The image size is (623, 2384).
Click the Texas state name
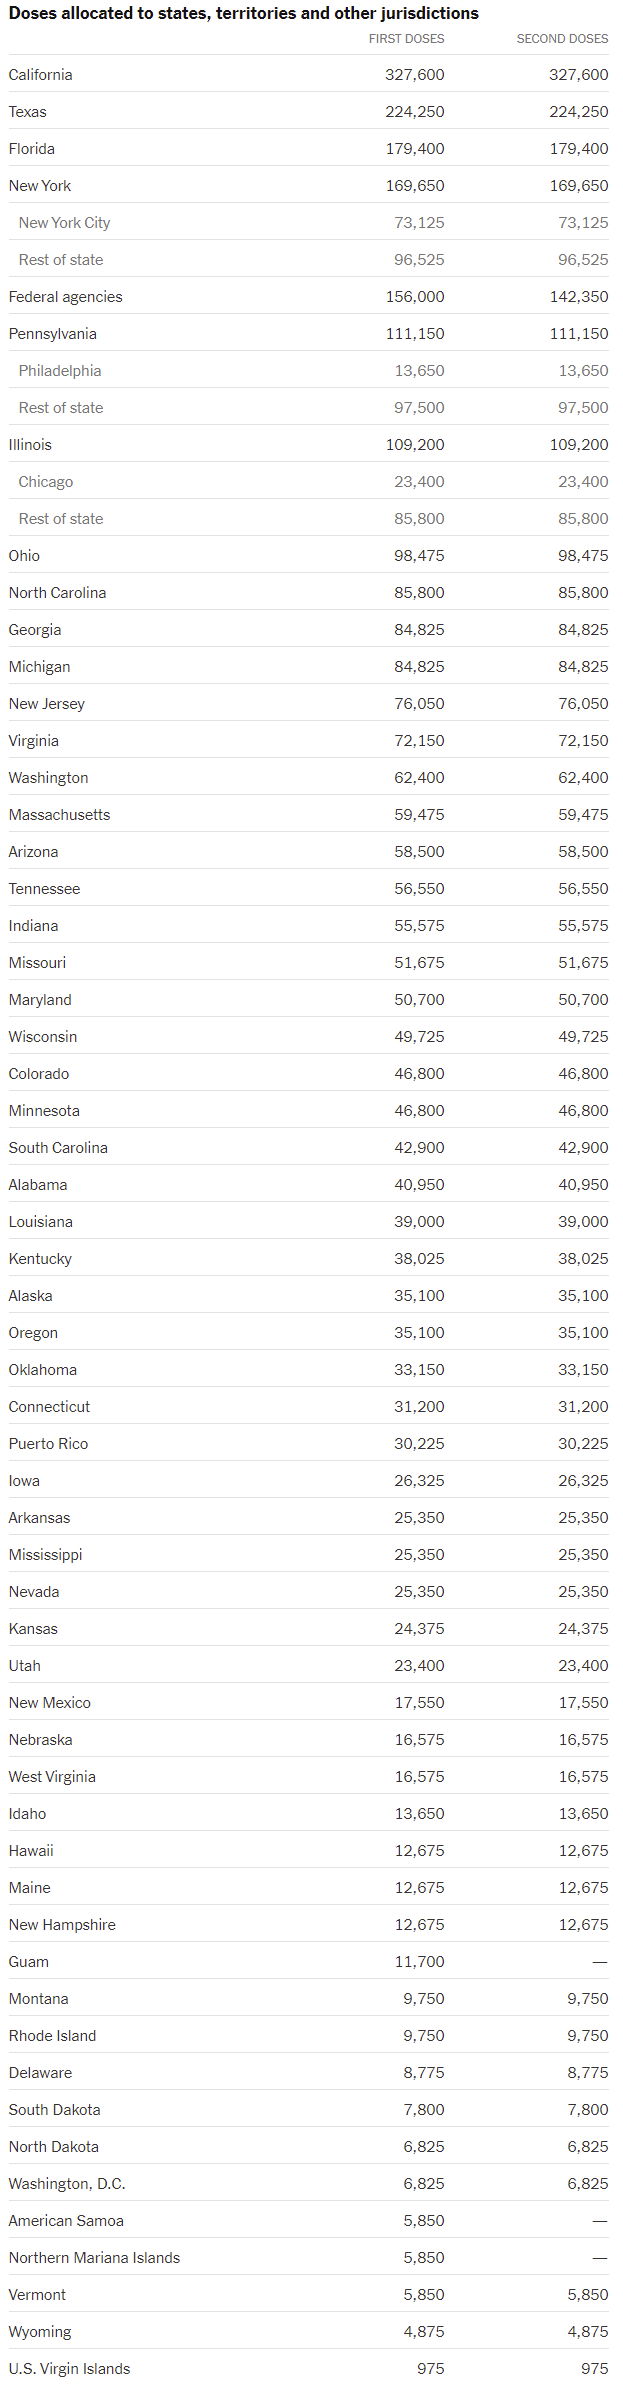27,112
